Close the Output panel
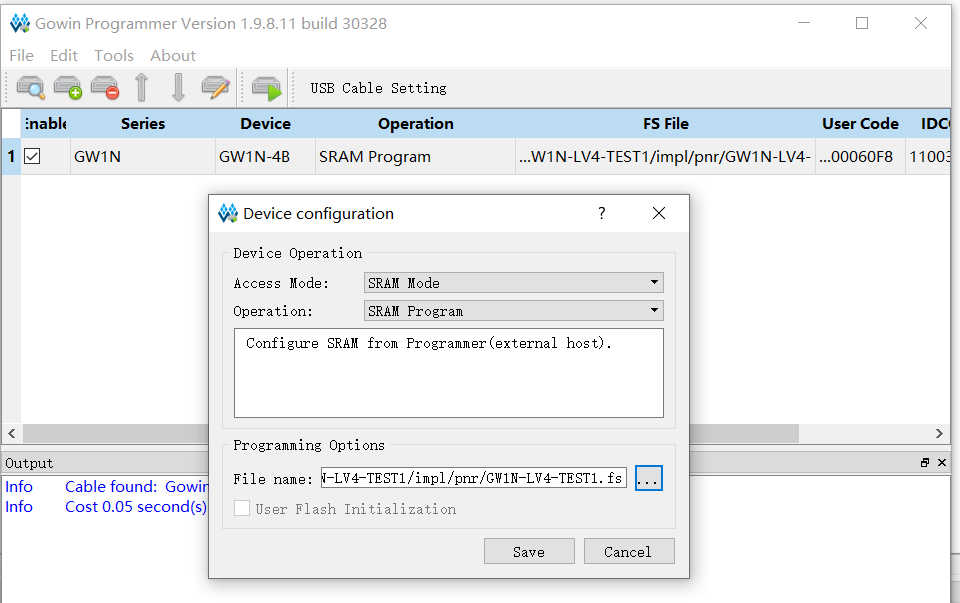The height and width of the screenshot is (603, 960). [x=942, y=463]
